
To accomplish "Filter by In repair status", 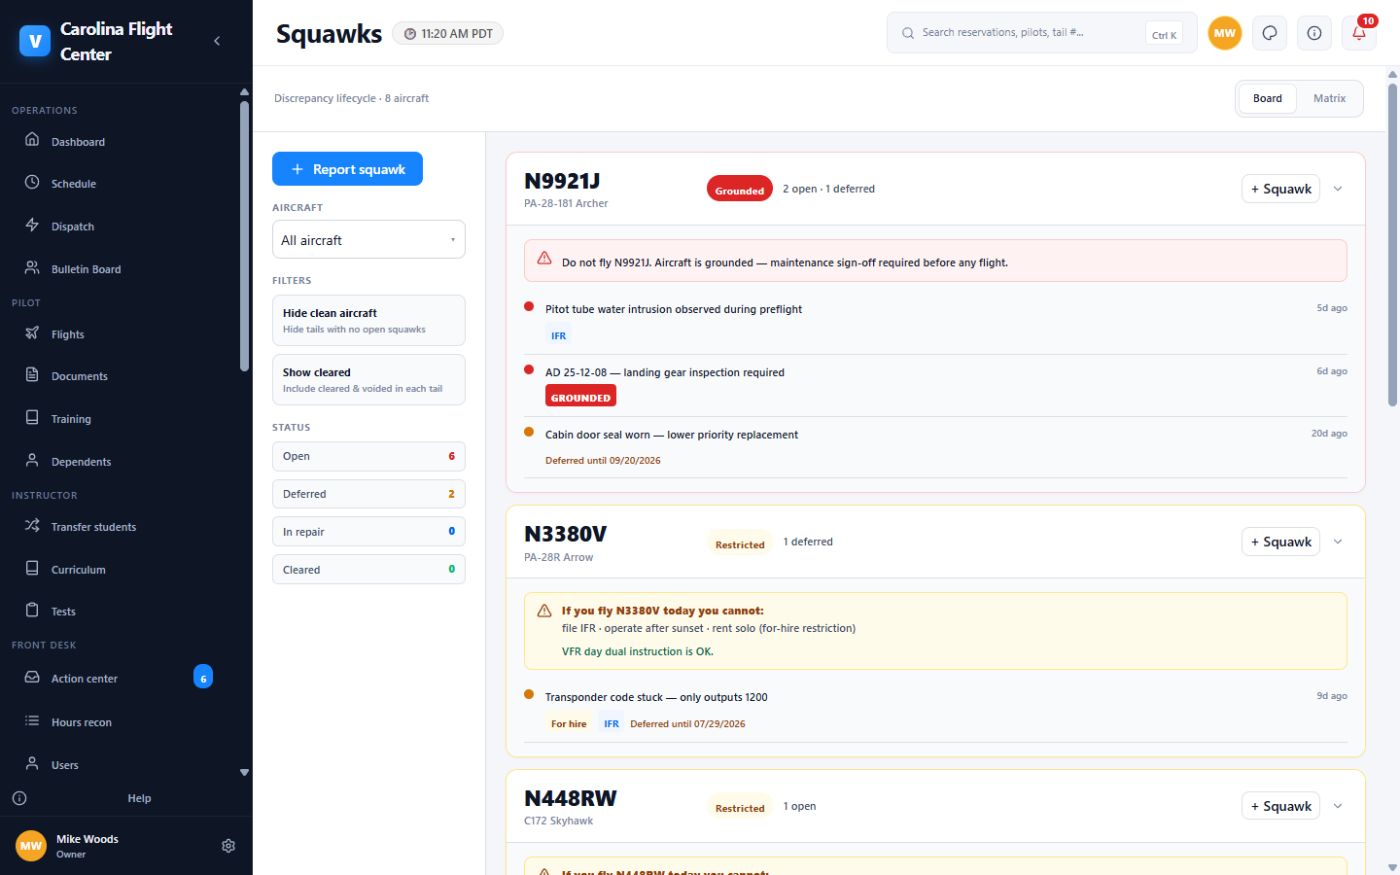I will coord(368,532).
